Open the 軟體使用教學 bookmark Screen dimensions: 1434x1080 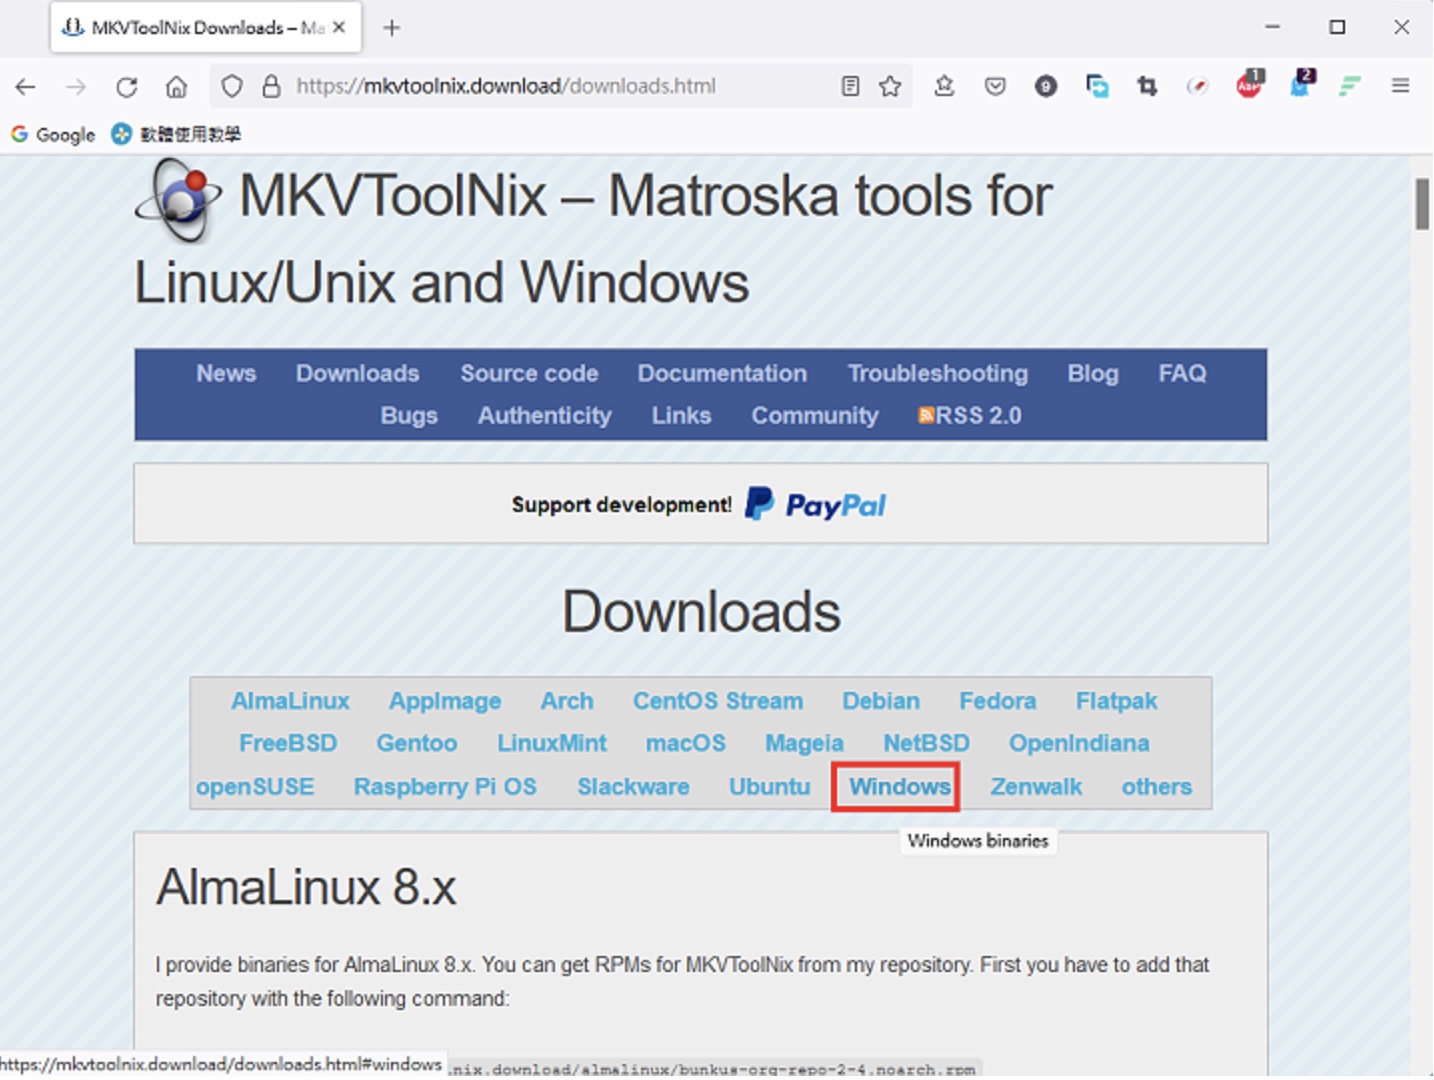coord(176,134)
